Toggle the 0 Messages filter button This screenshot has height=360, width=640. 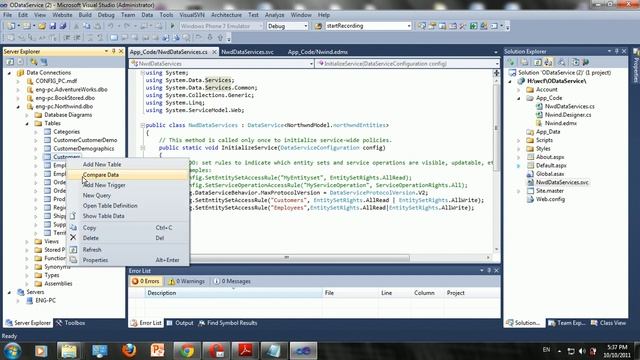click(232, 281)
